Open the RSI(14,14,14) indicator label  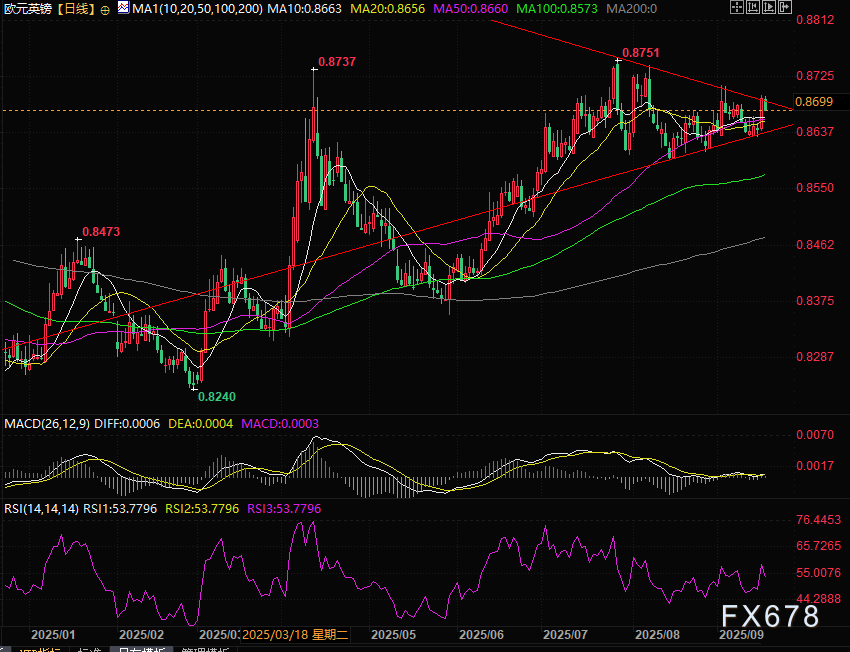point(40,510)
